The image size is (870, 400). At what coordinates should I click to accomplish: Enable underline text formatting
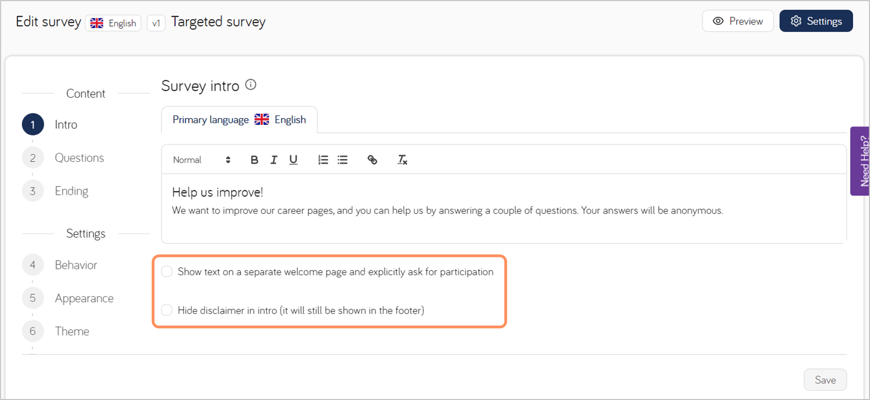tap(293, 160)
